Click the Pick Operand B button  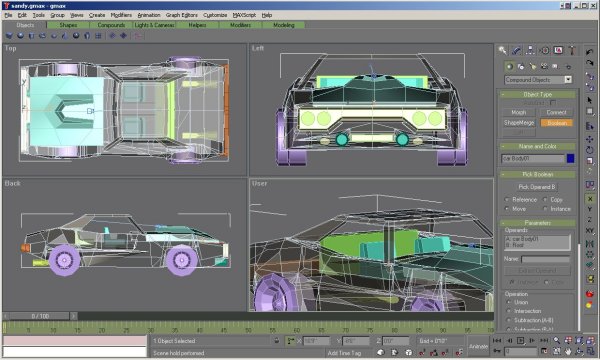(x=536, y=187)
